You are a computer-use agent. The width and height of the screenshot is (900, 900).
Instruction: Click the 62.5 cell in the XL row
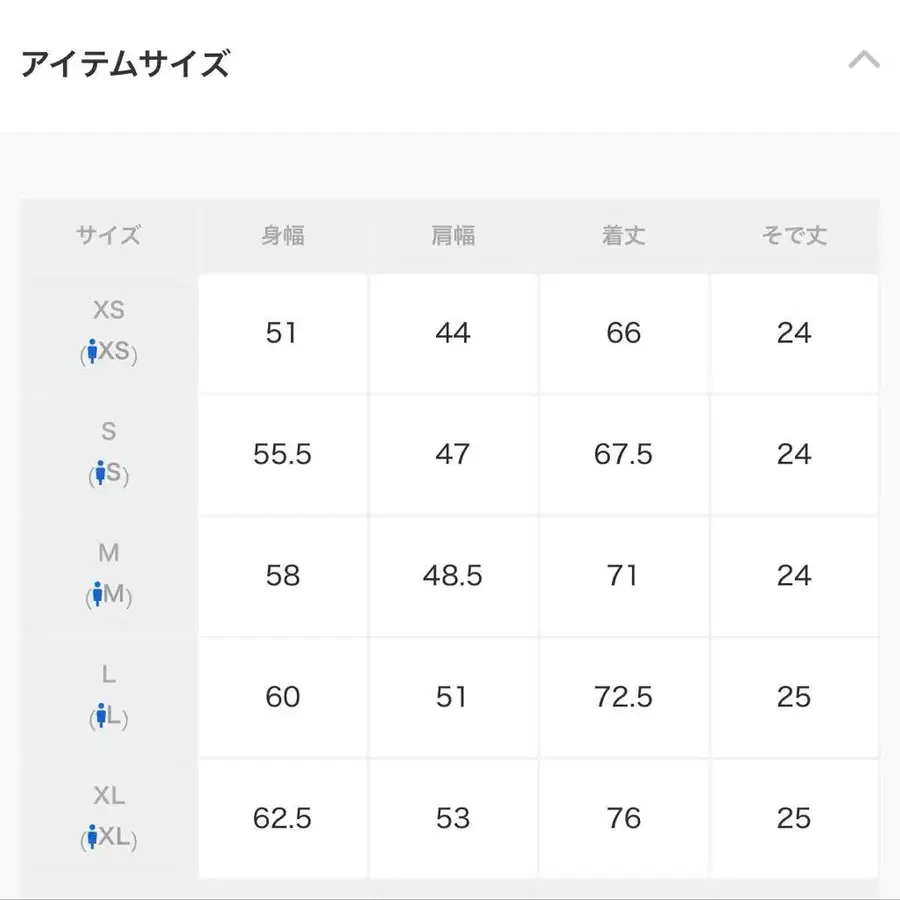click(x=283, y=819)
